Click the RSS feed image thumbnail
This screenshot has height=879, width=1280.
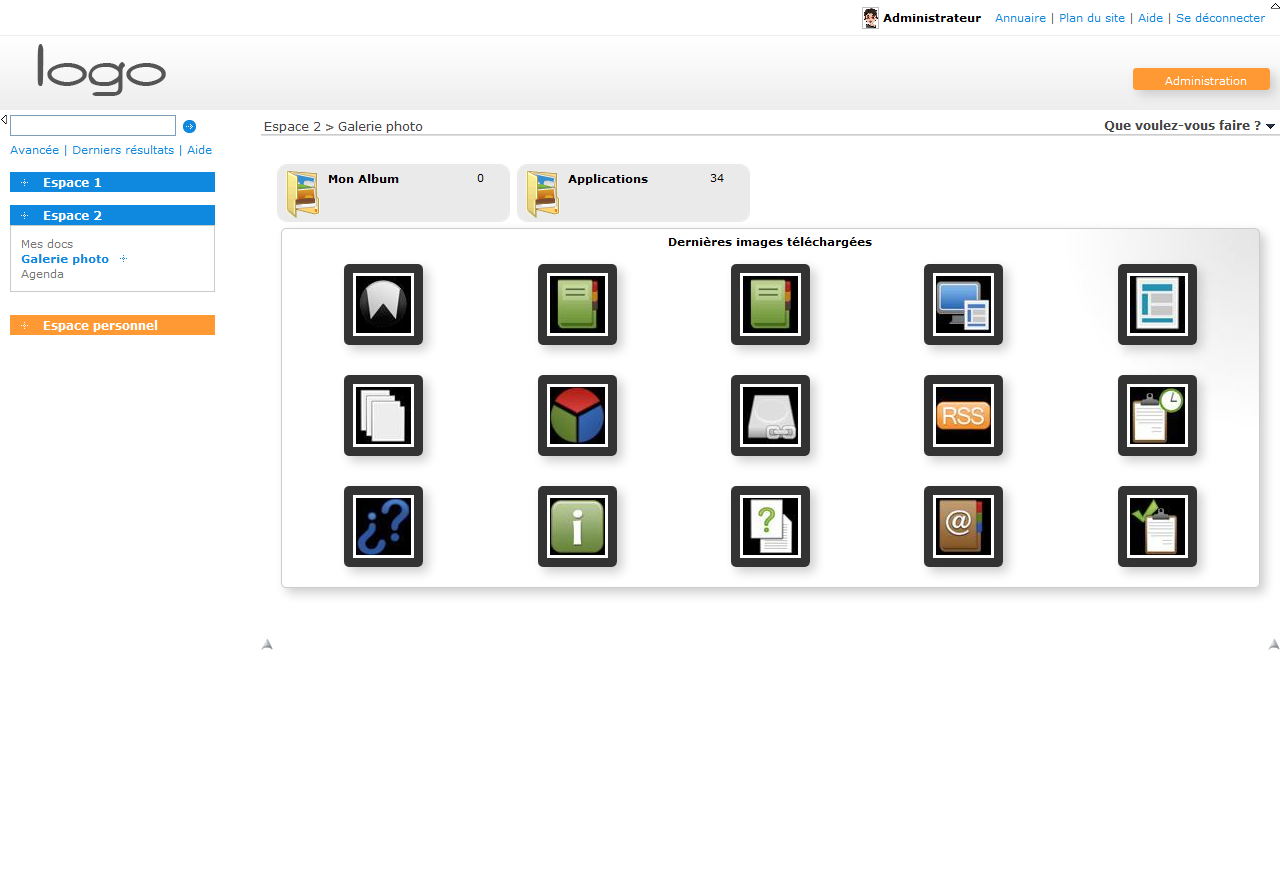(x=963, y=415)
